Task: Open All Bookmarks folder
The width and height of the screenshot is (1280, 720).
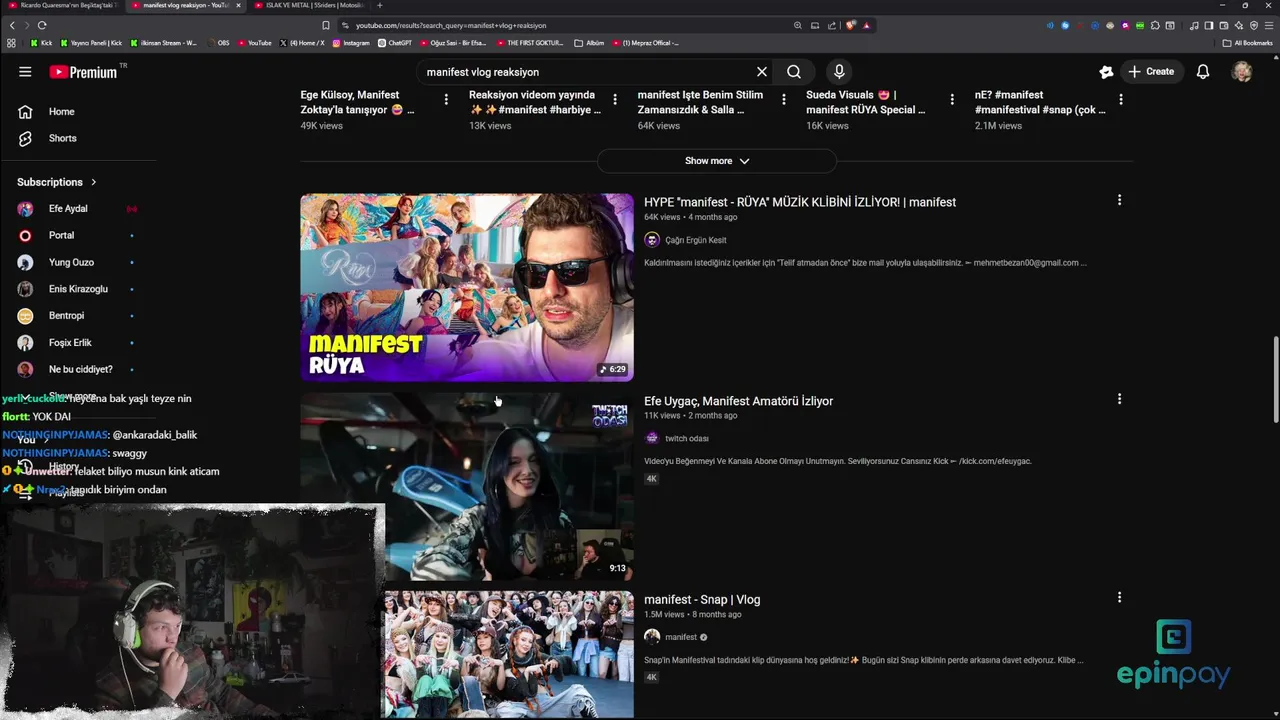Action: (x=1248, y=43)
